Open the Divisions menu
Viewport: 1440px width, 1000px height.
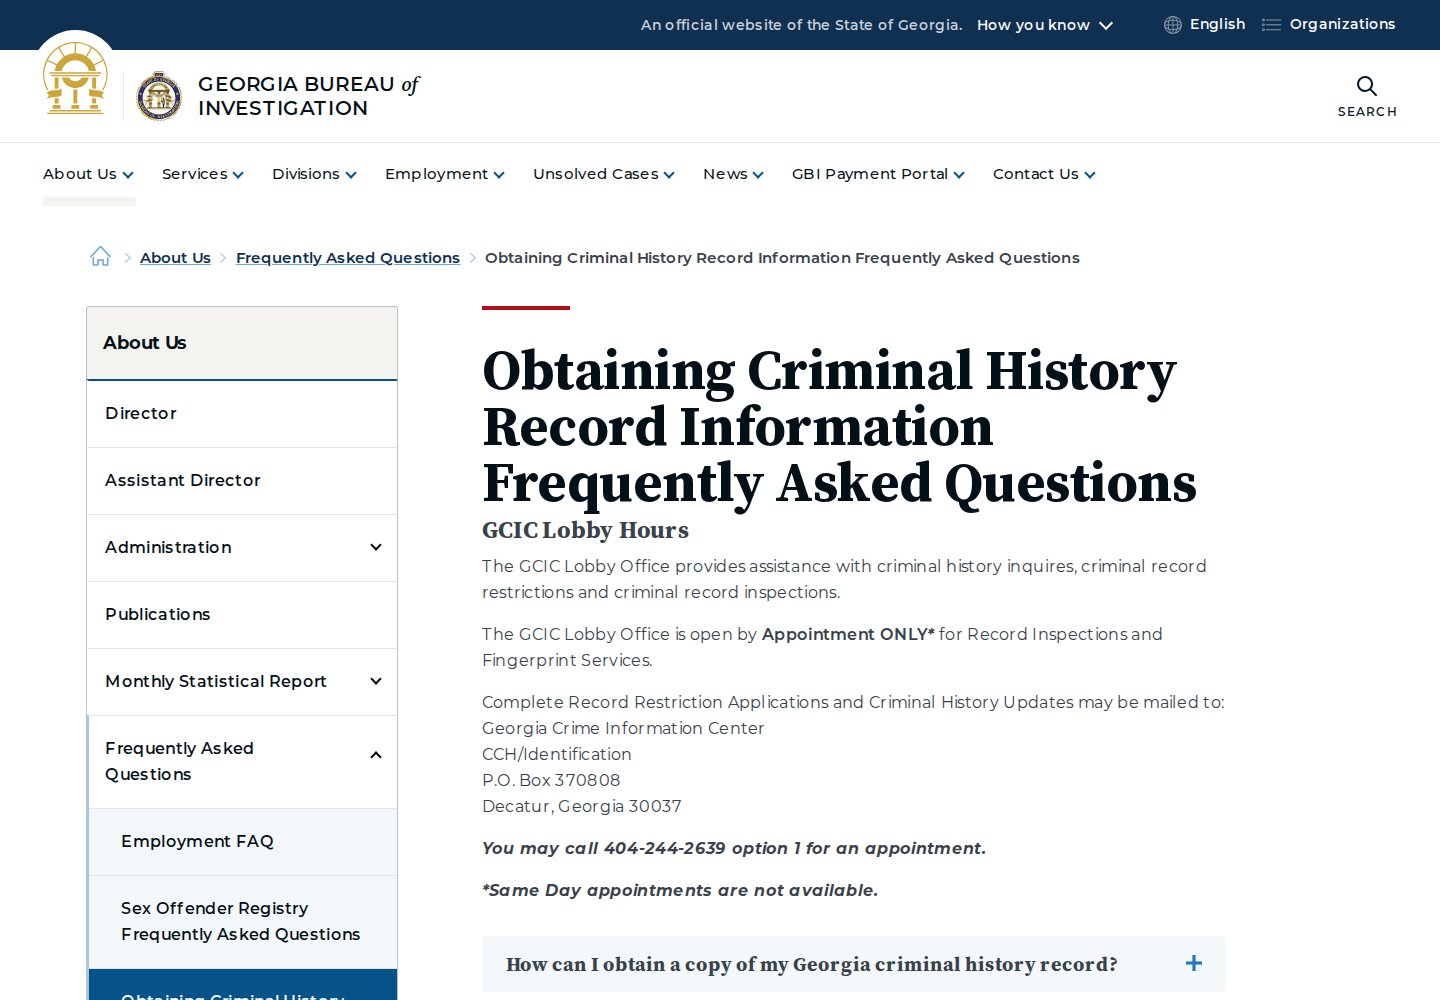point(314,174)
